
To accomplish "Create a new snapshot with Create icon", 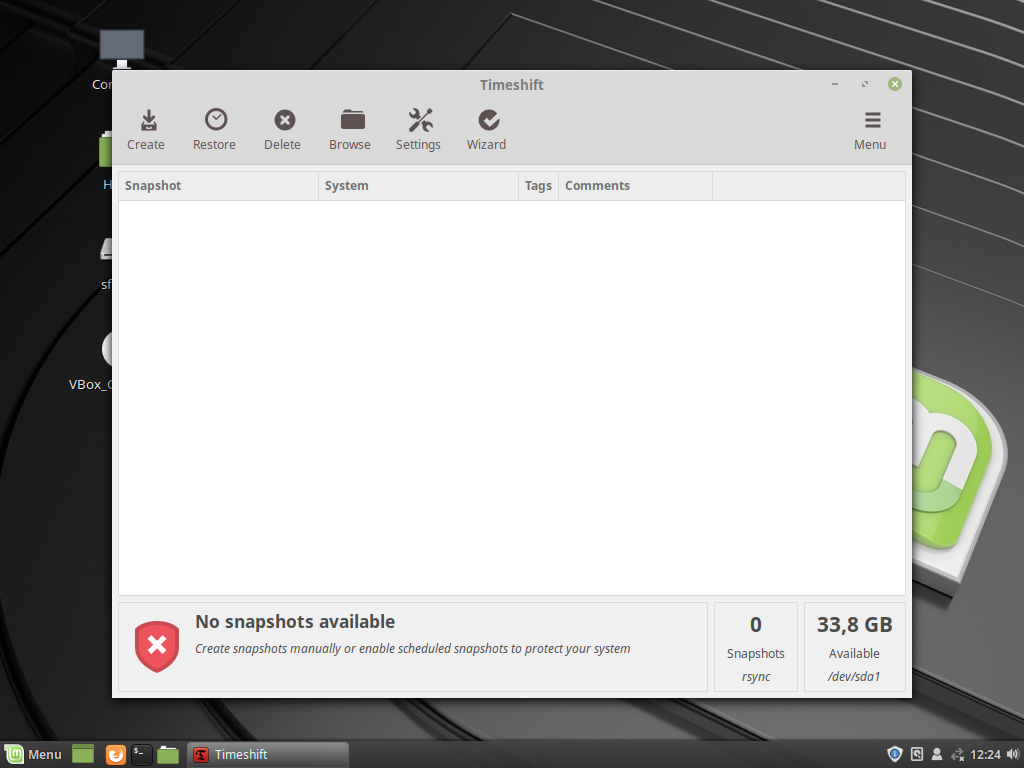I will pyautogui.click(x=146, y=130).
